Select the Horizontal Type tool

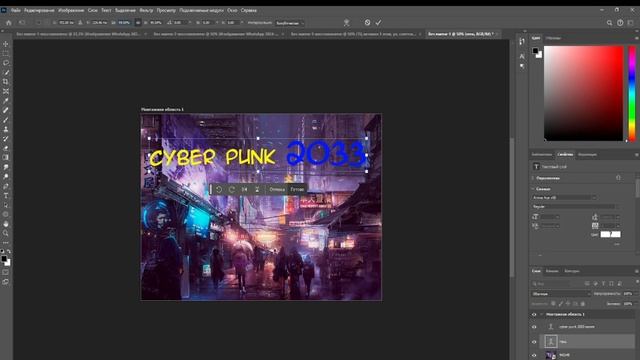(6, 196)
